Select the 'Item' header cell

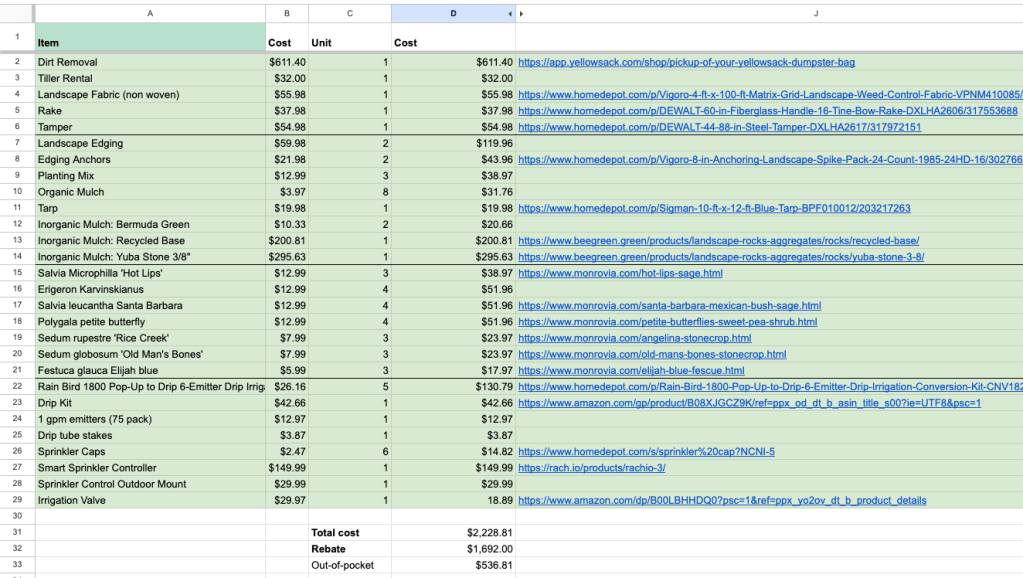point(150,43)
